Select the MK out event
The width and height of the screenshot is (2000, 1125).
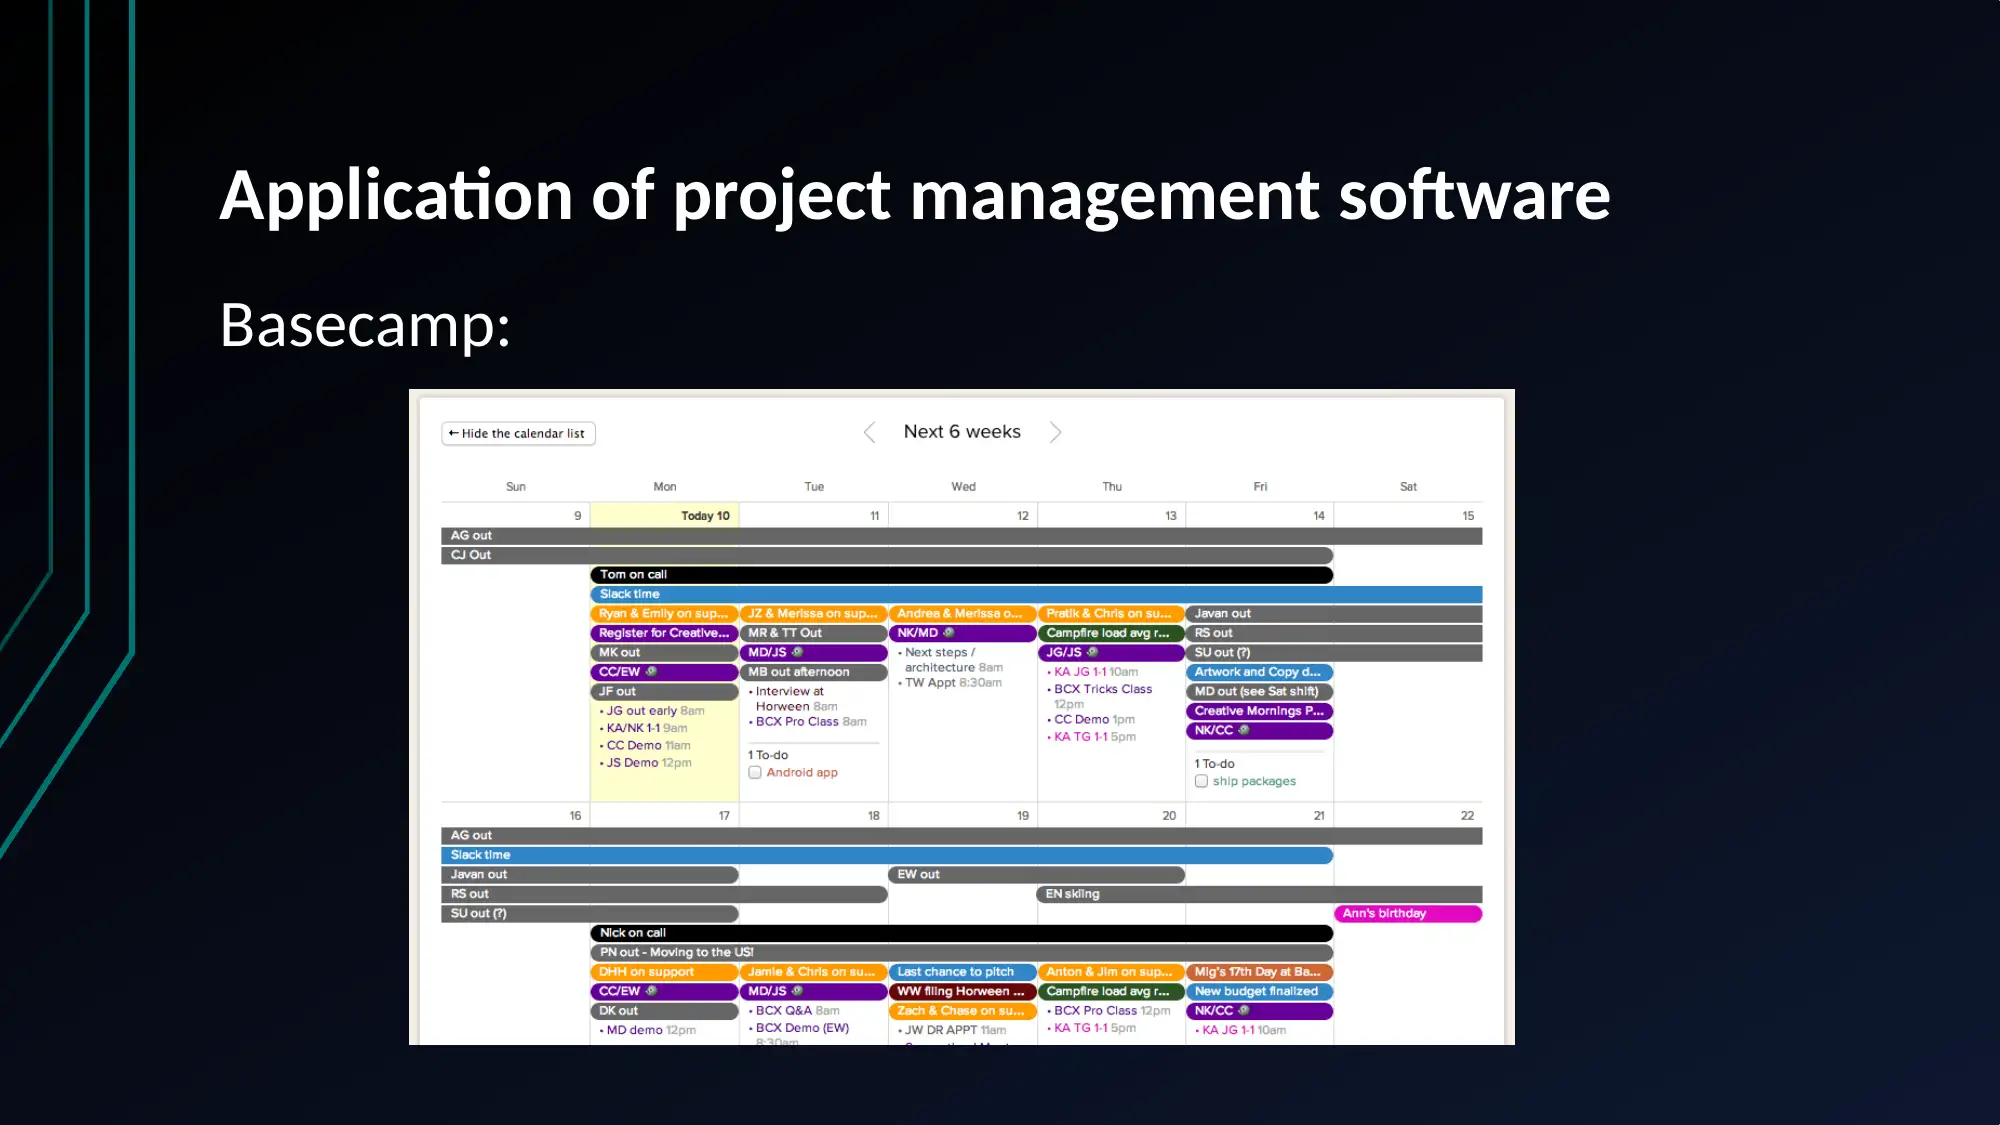pyautogui.click(x=664, y=652)
